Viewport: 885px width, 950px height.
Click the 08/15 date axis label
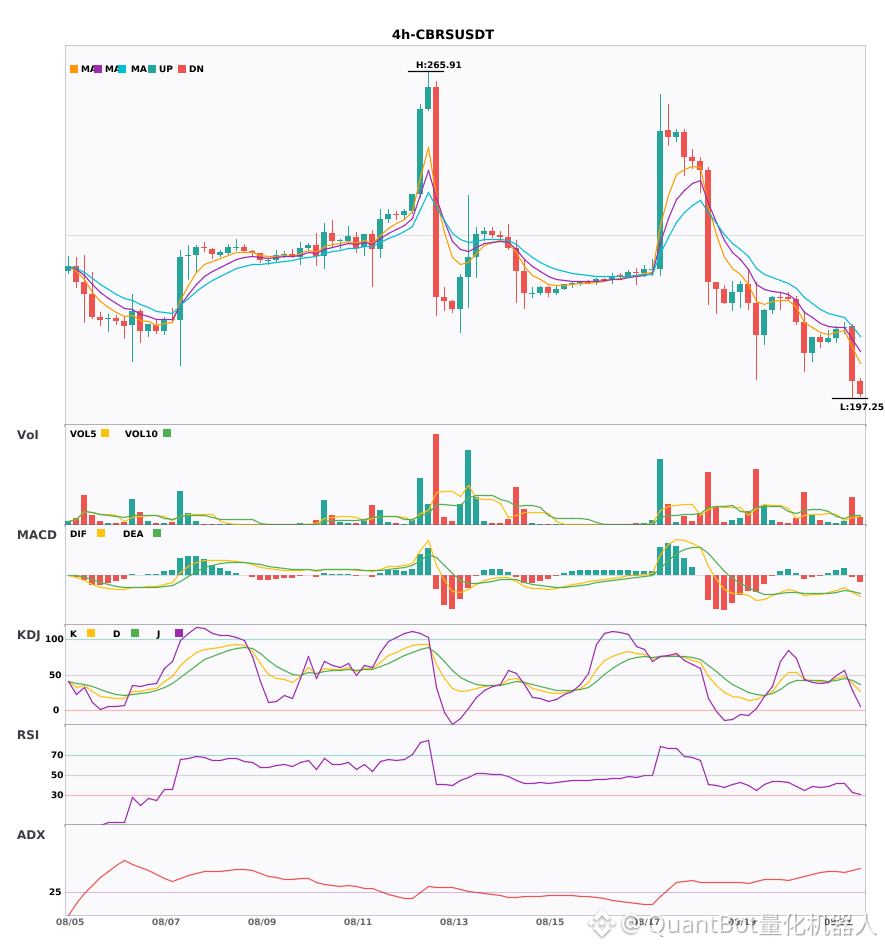[x=550, y=922]
